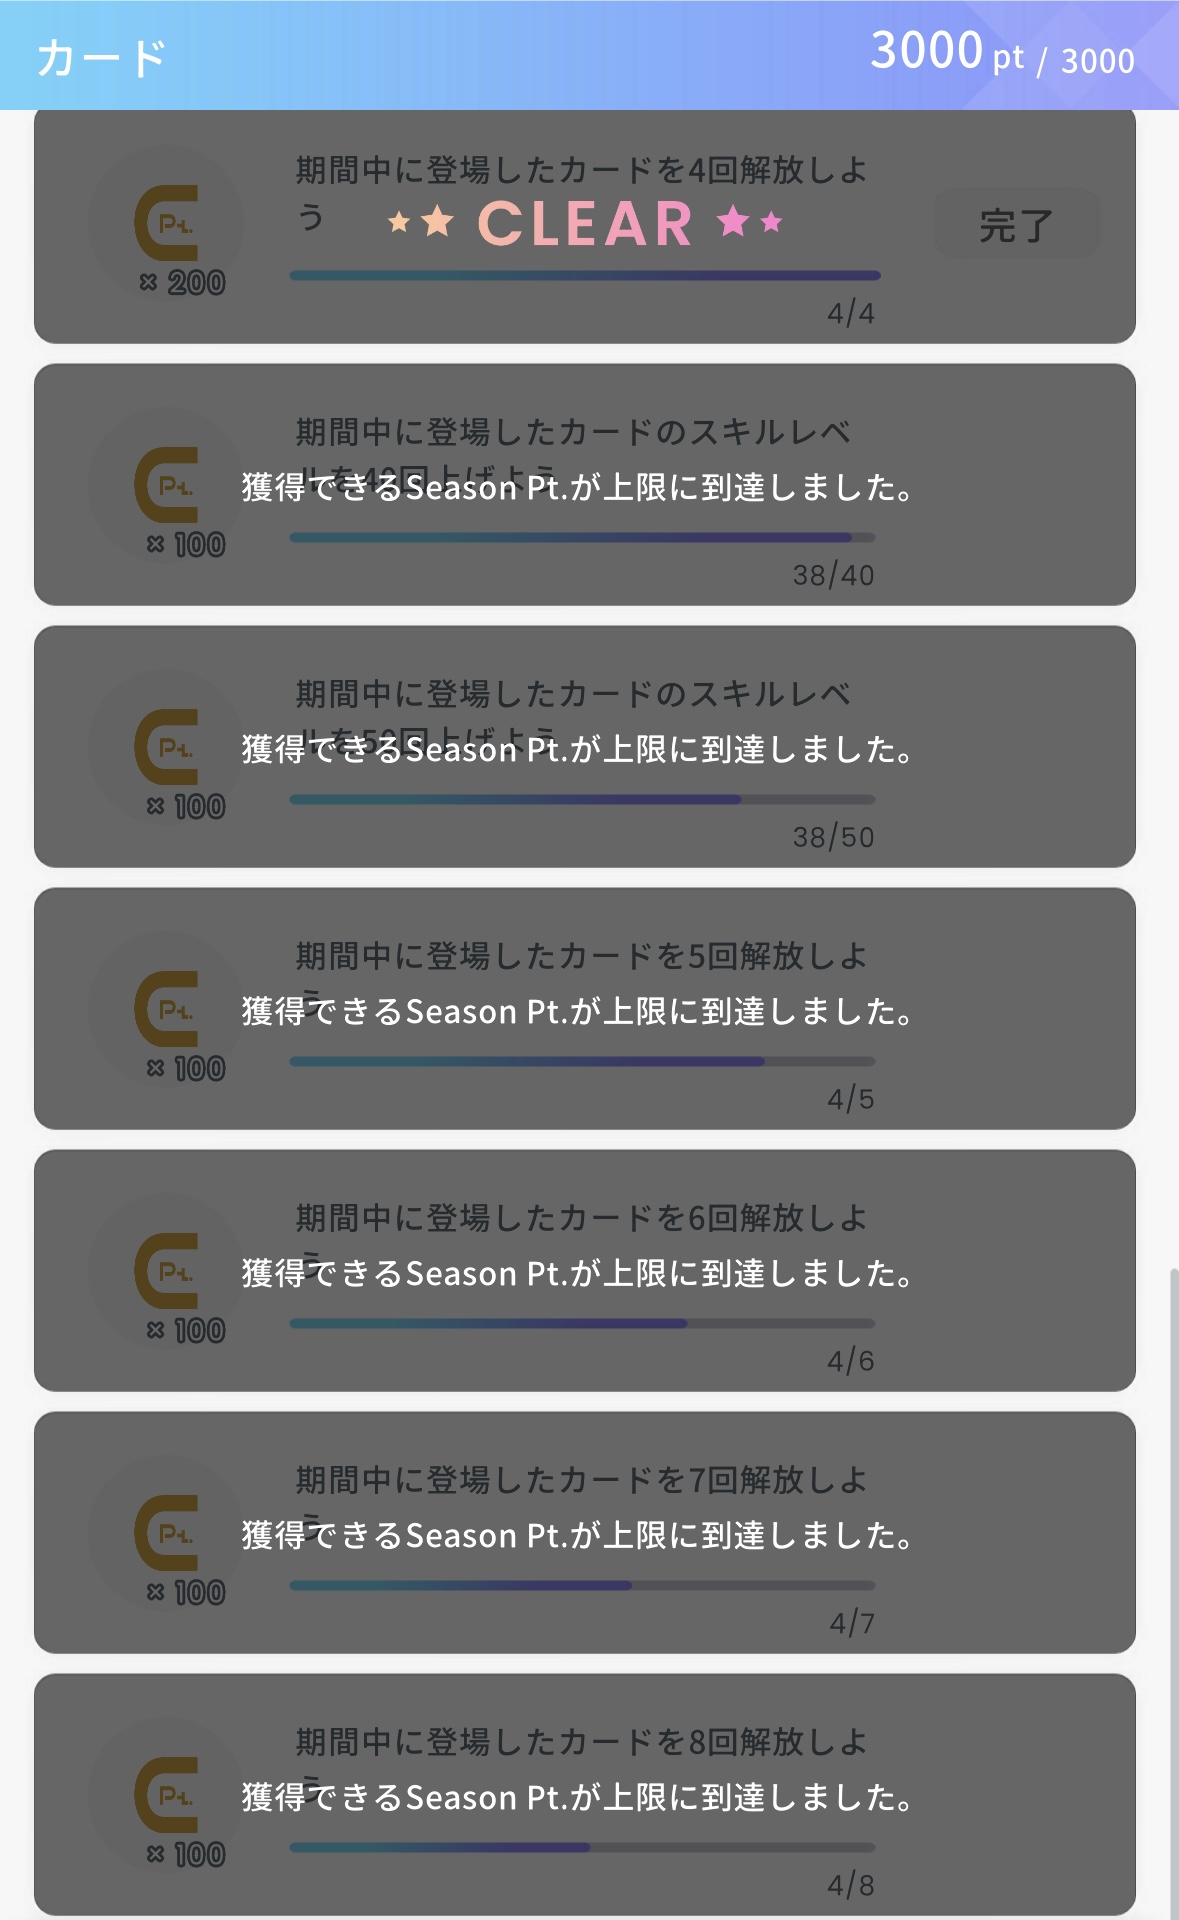Tap the 完了 button on cleared mission
Screen dimensions: 1179x1920
(1016, 224)
